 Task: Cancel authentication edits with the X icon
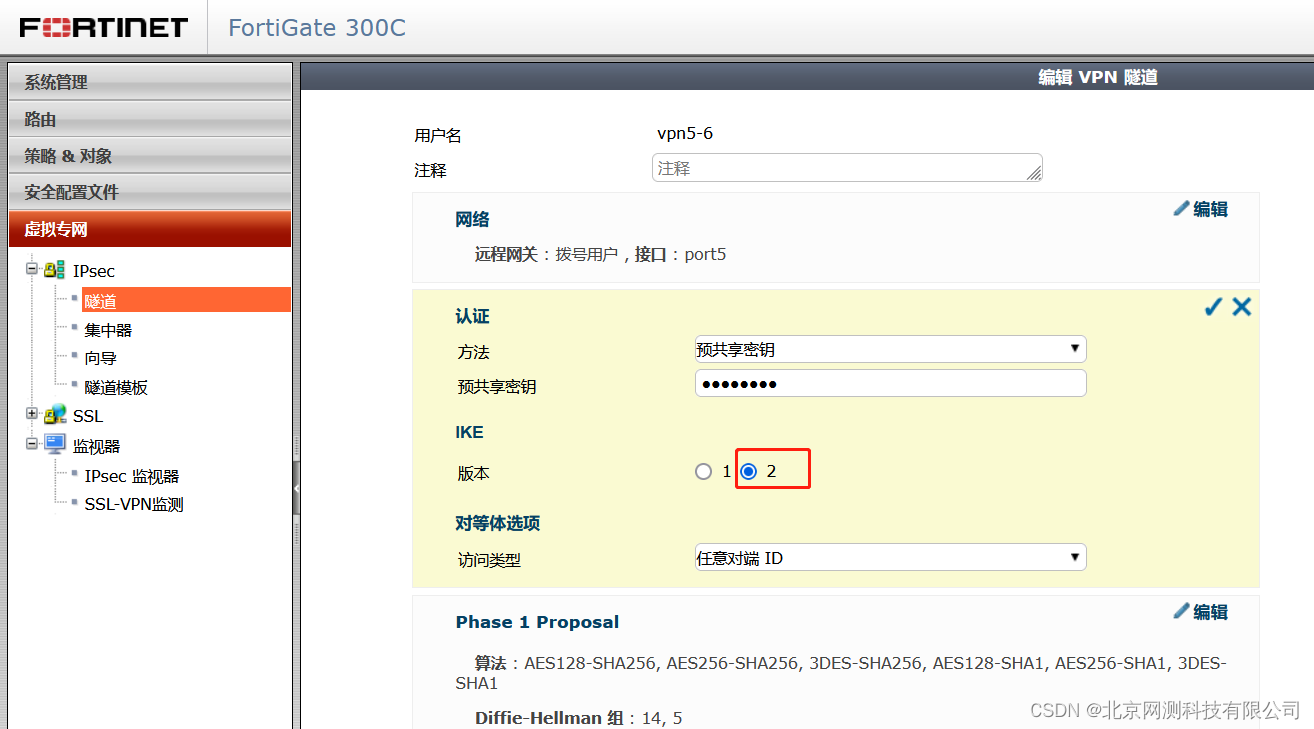1242,307
